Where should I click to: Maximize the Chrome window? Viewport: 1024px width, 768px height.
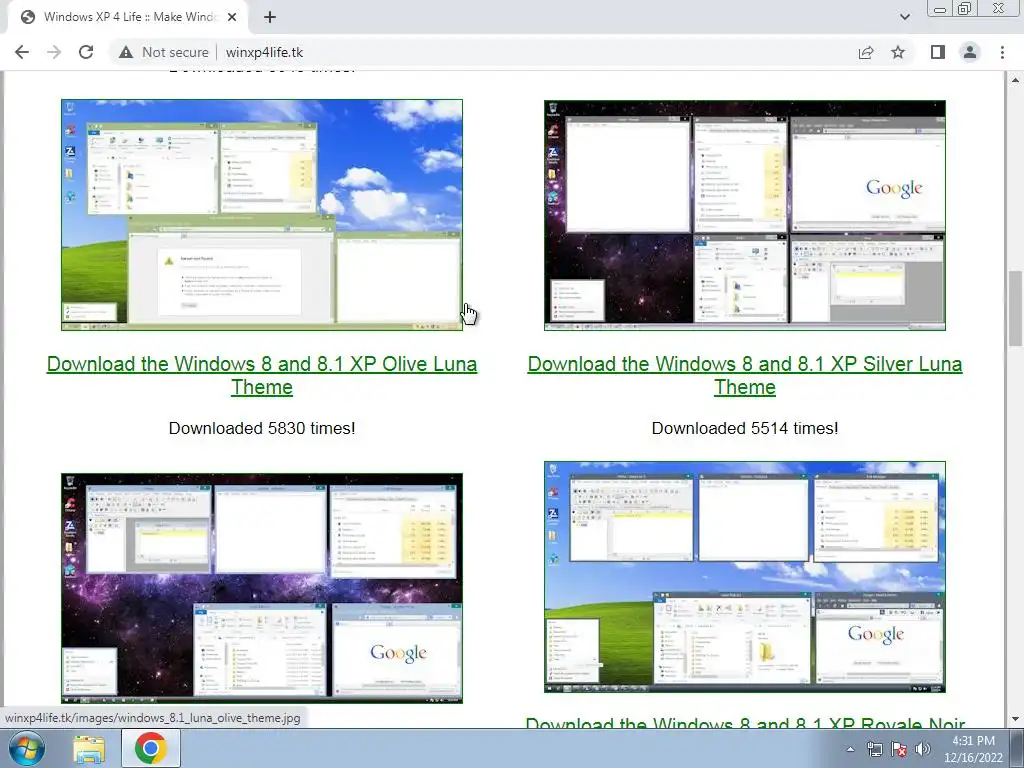point(965,8)
